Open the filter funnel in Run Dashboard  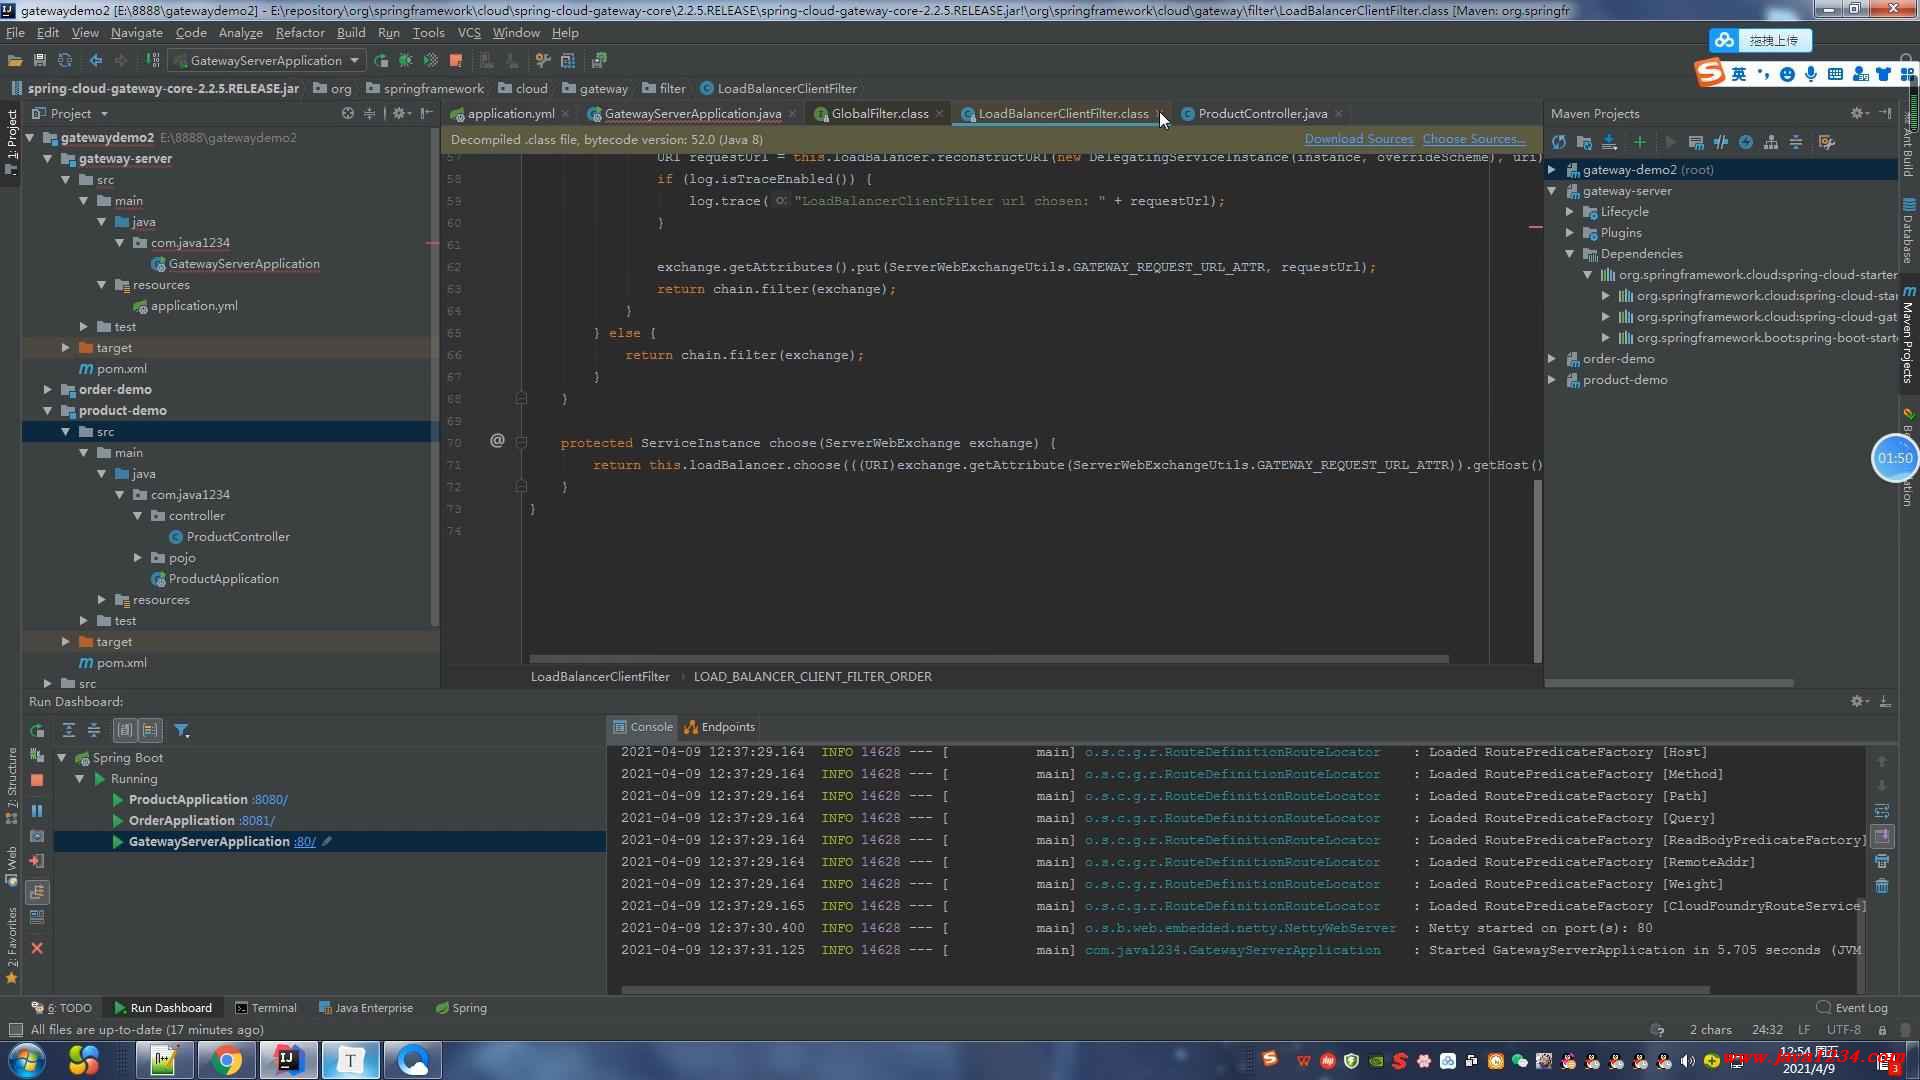(x=182, y=730)
